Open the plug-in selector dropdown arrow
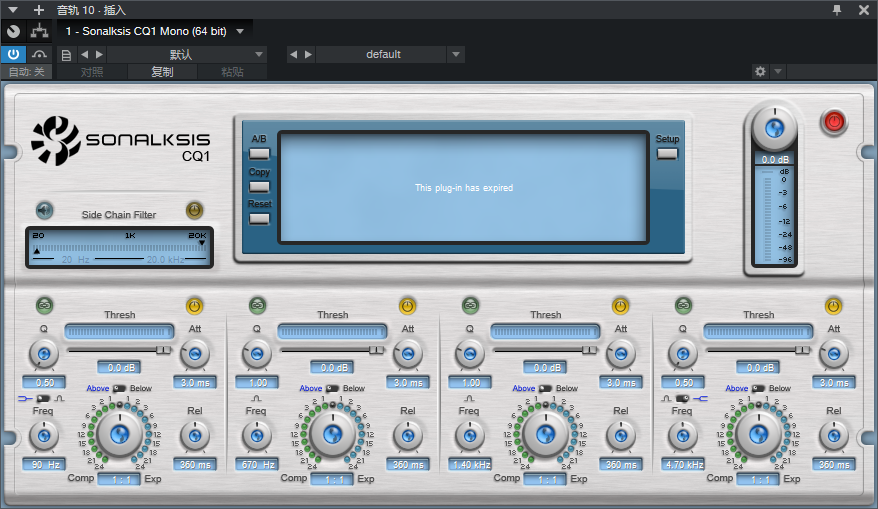The height and width of the screenshot is (509, 878). [240, 31]
